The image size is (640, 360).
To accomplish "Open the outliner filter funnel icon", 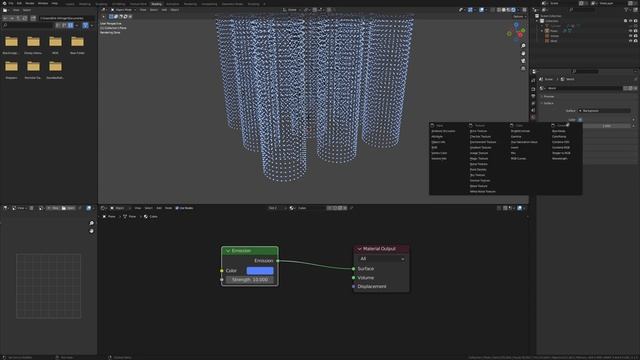I will tap(626, 9).
